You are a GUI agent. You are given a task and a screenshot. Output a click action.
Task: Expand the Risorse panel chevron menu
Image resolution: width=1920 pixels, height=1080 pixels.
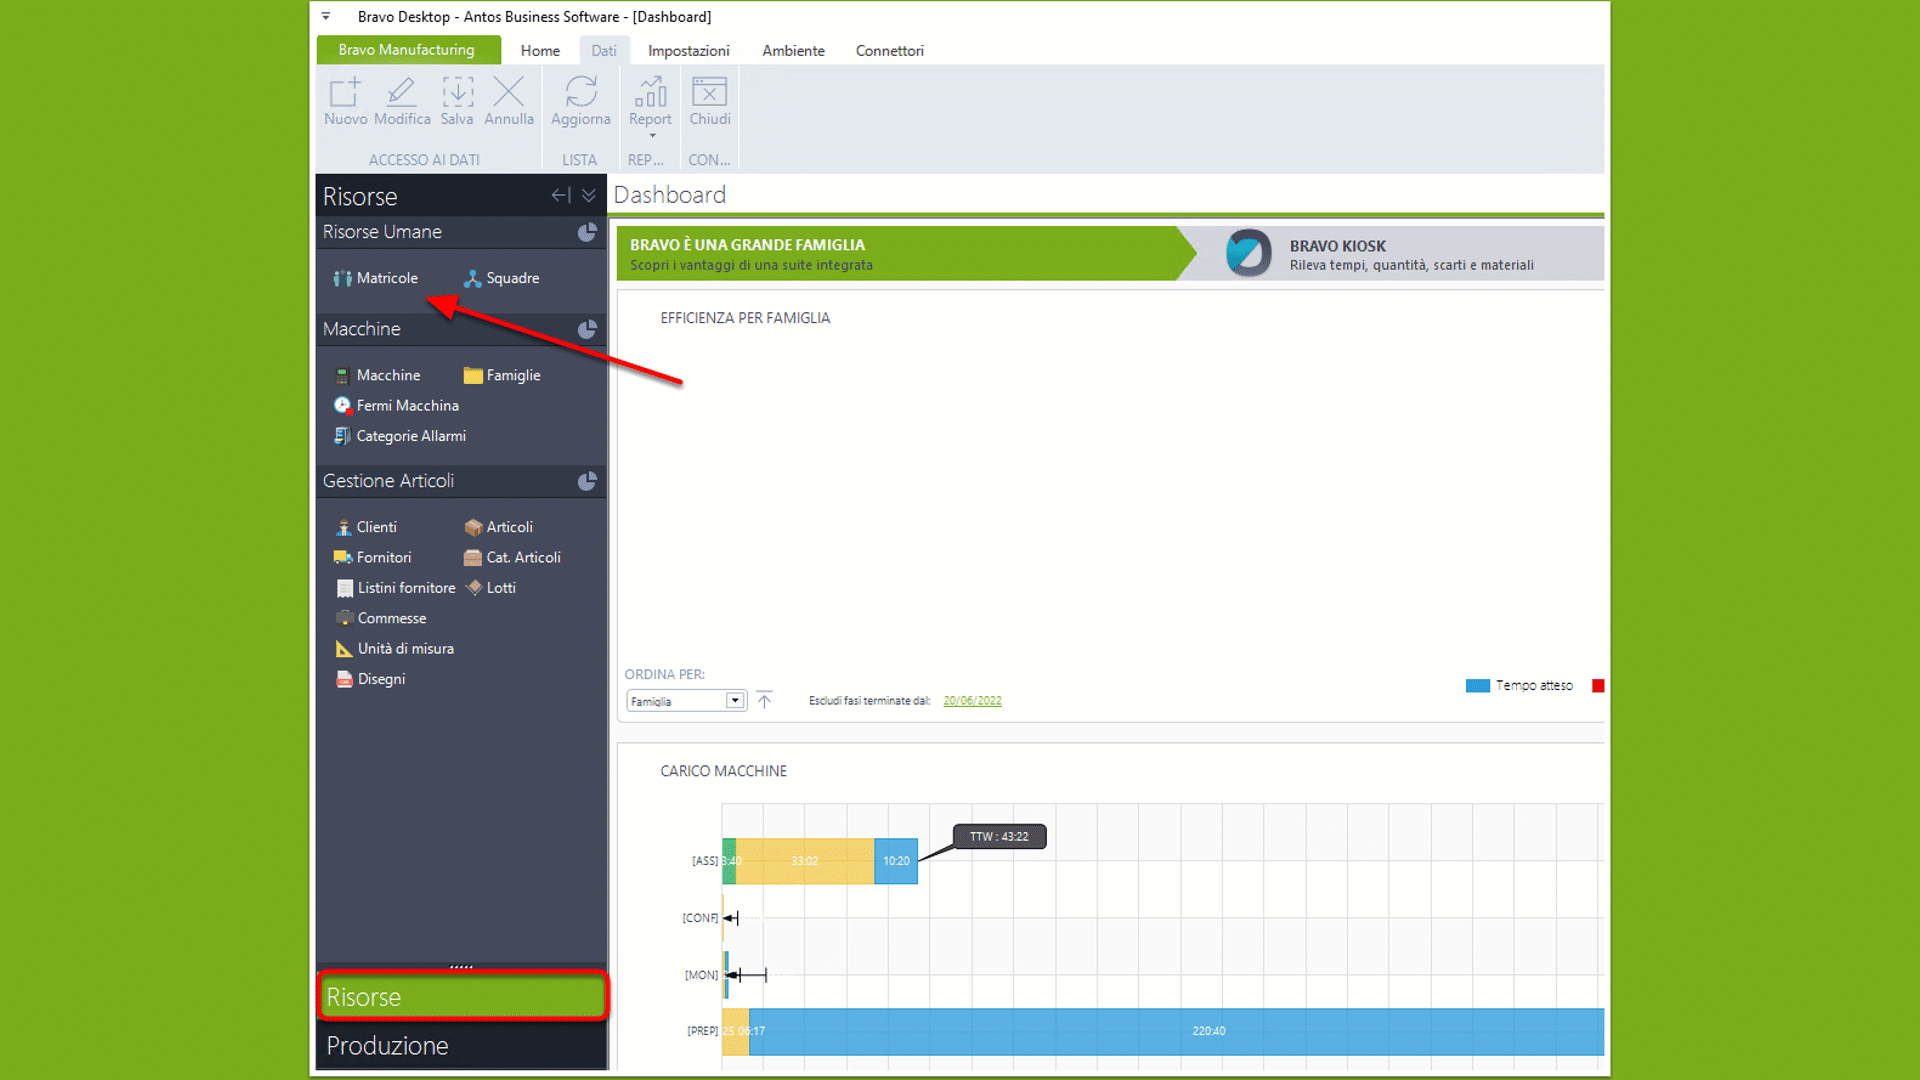589,195
